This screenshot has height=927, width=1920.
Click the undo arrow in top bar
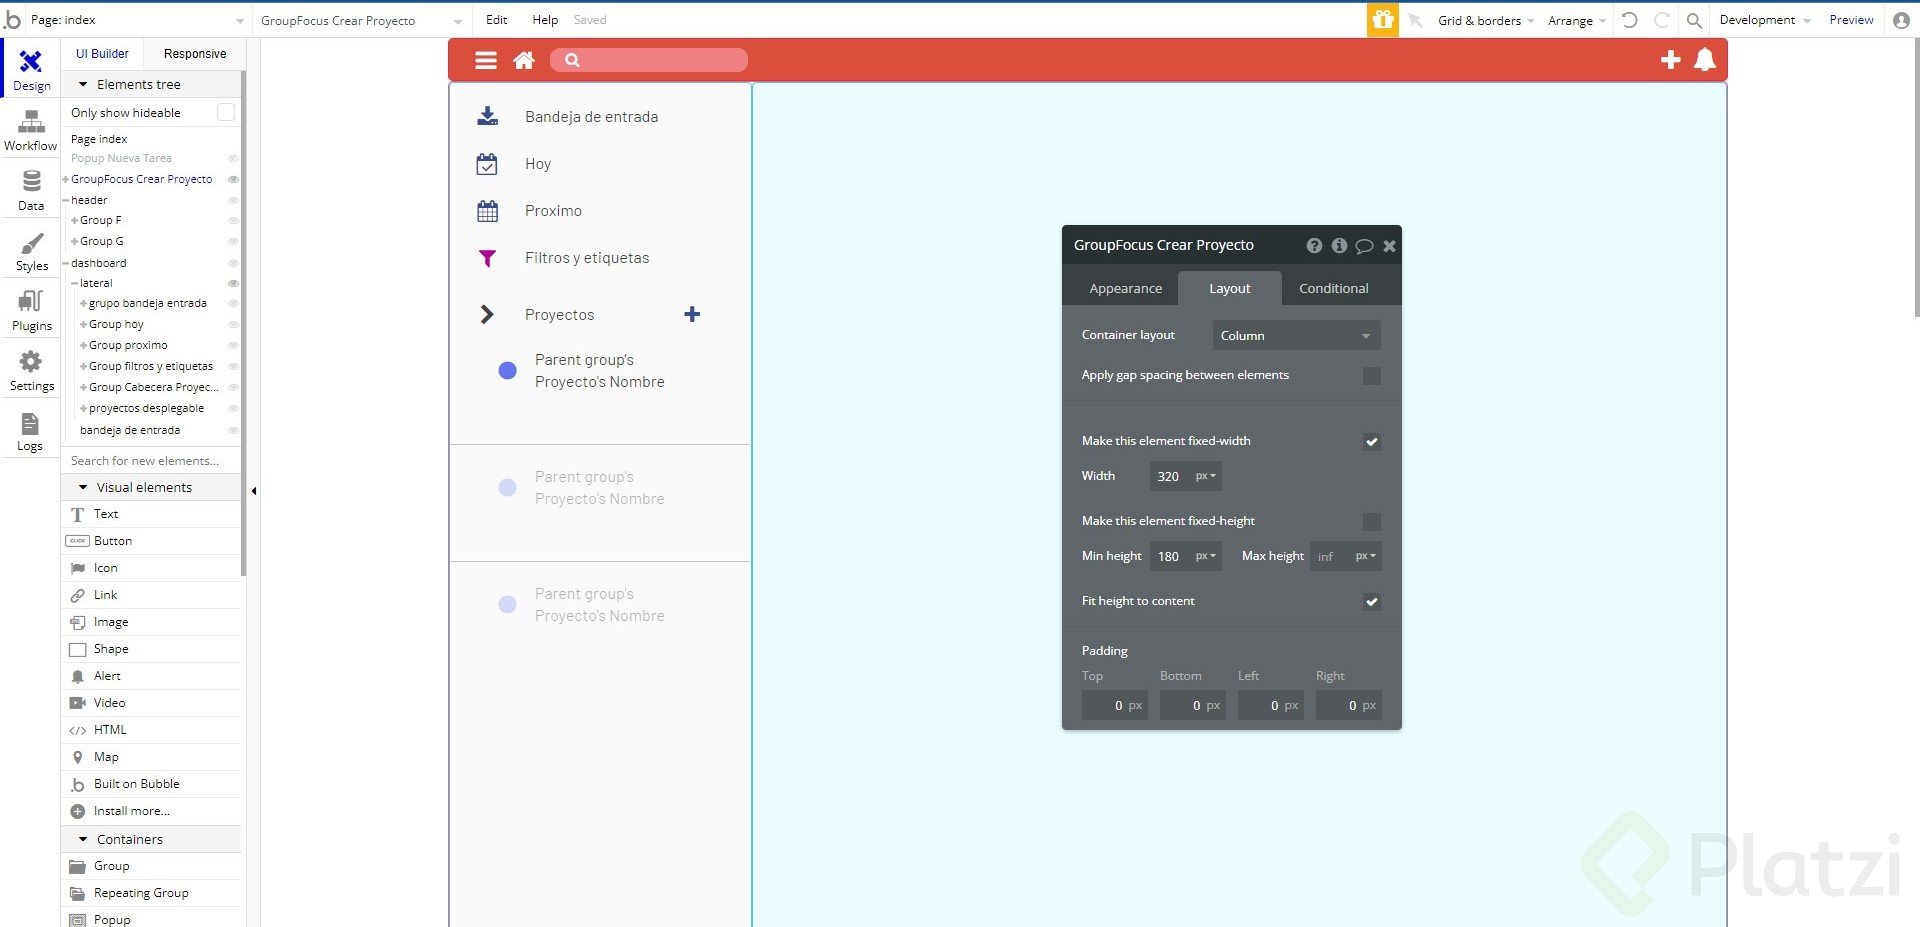click(1630, 20)
